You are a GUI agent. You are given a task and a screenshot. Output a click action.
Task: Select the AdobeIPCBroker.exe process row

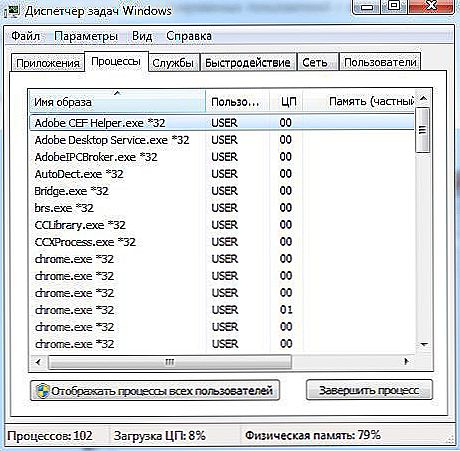click(x=222, y=157)
